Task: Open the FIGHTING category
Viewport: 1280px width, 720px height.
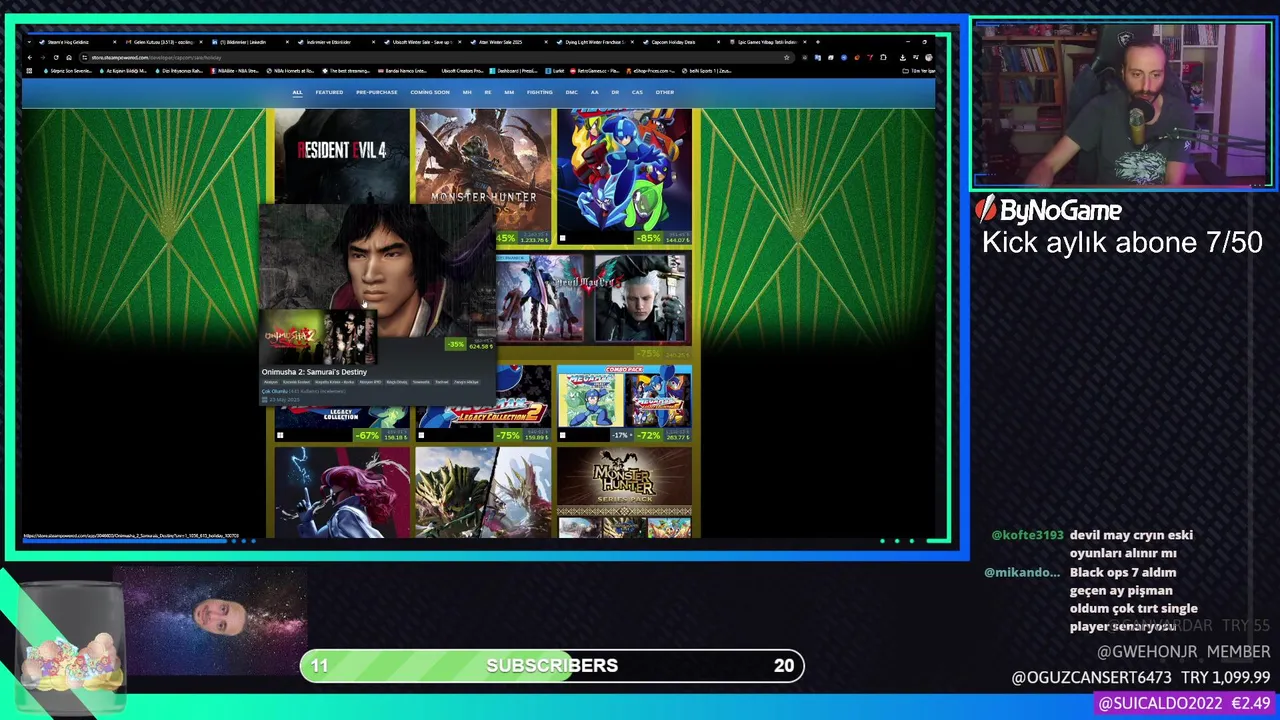Action: (540, 92)
